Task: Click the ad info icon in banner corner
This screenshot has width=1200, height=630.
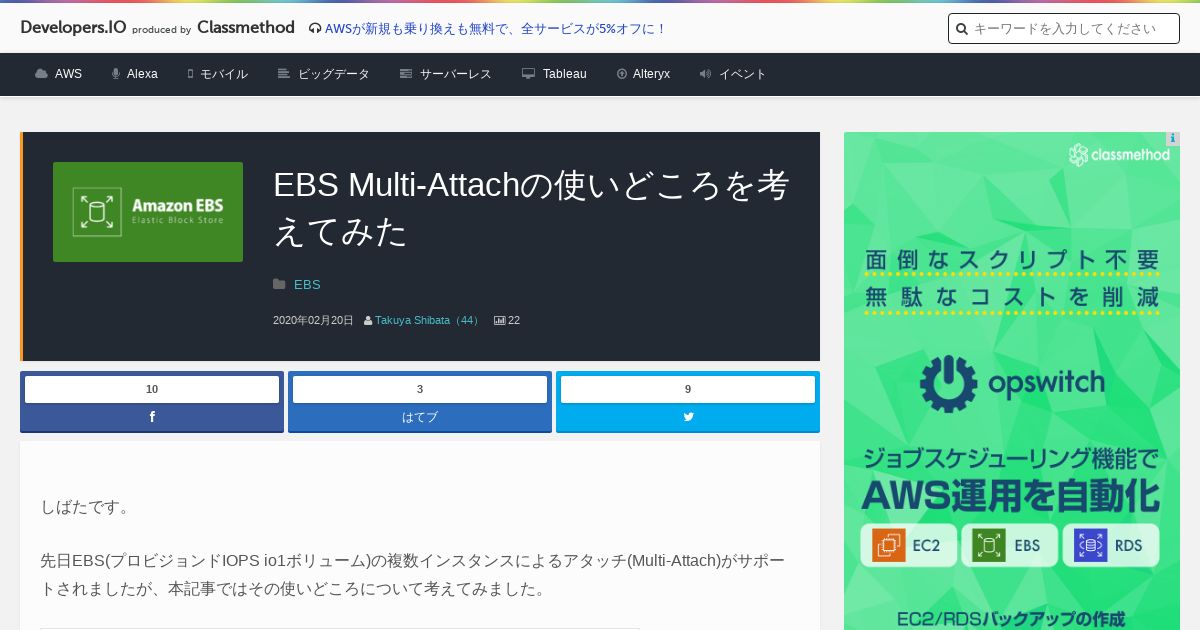Action: click(x=1172, y=139)
